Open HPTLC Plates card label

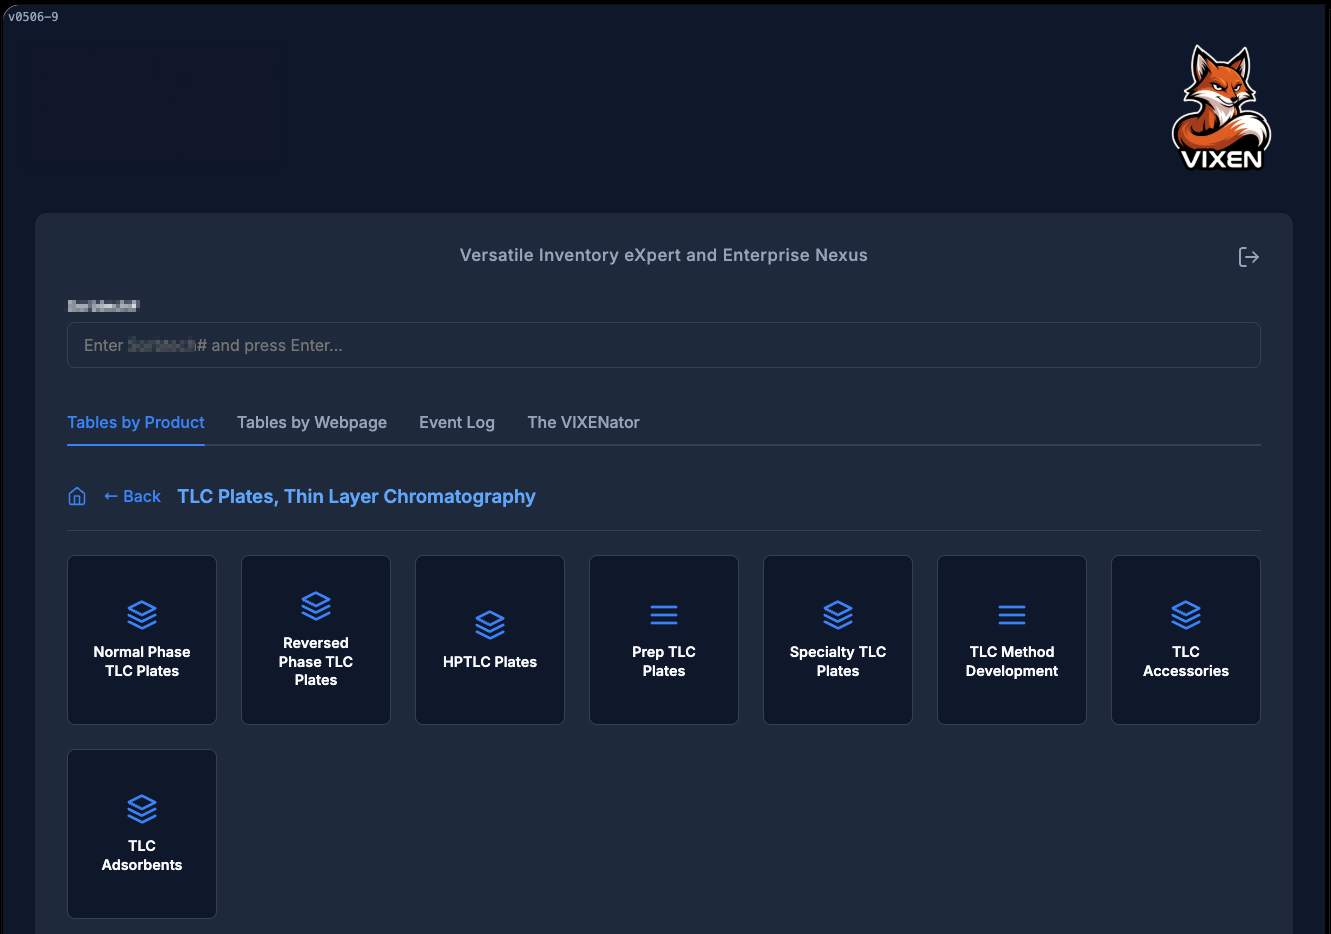click(490, 662)
